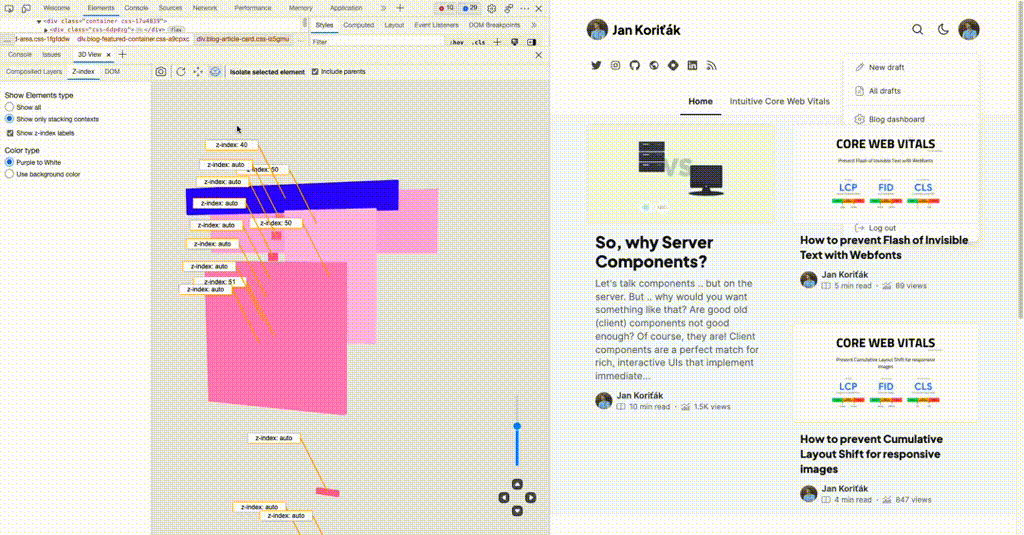Image resolution: width=1024 pixels, height=535 pixels.
Task: Click Log out in the user menu
Action: [x=882, y=228]
